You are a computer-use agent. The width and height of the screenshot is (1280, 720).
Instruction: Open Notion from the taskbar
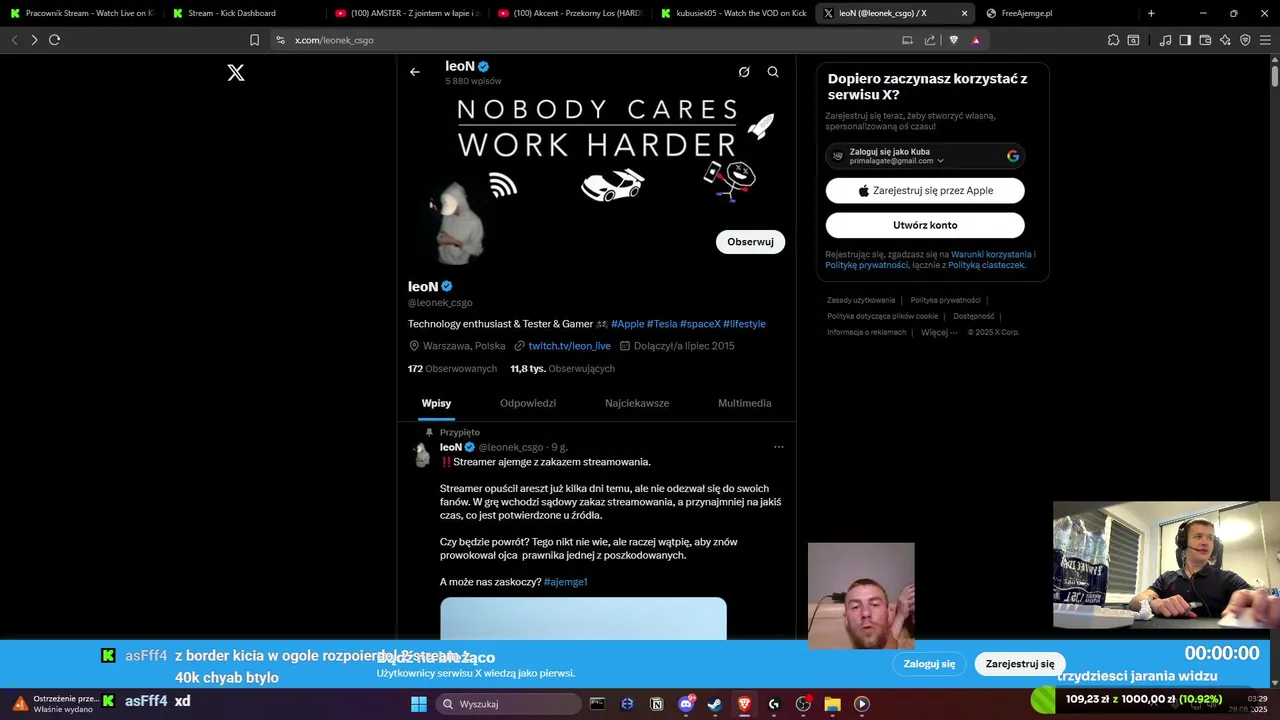(x=656, y=704)
